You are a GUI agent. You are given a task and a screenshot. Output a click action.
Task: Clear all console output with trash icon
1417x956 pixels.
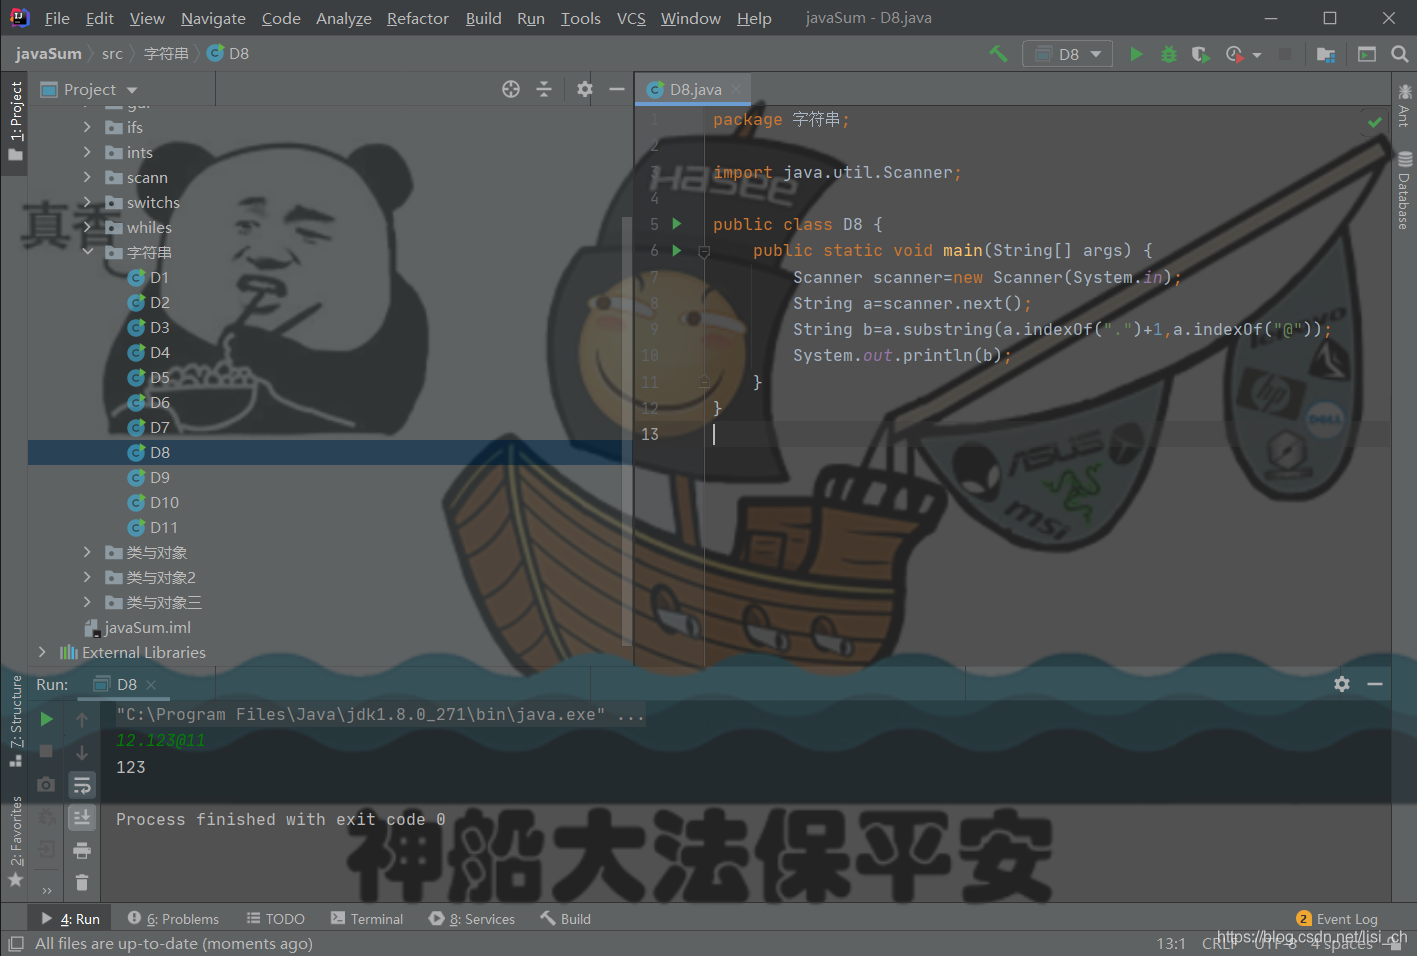pyautogui.click(x=82, y=883)
